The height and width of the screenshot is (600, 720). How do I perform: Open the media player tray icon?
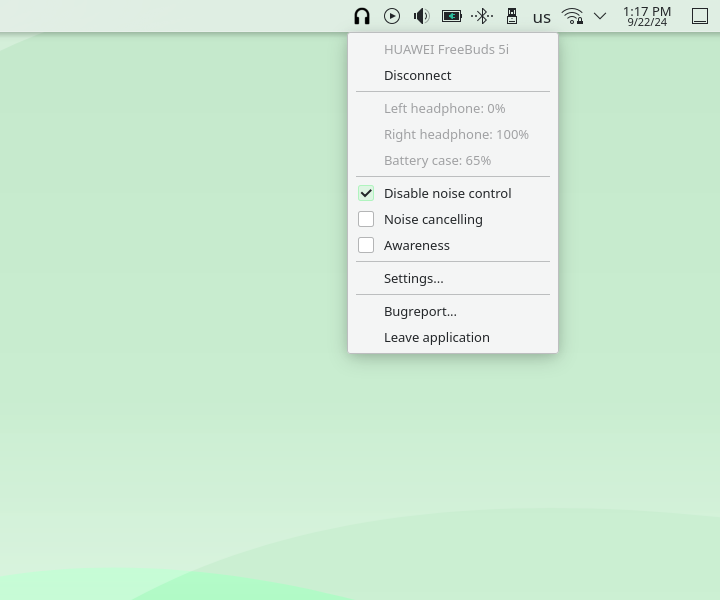[392, 17]
